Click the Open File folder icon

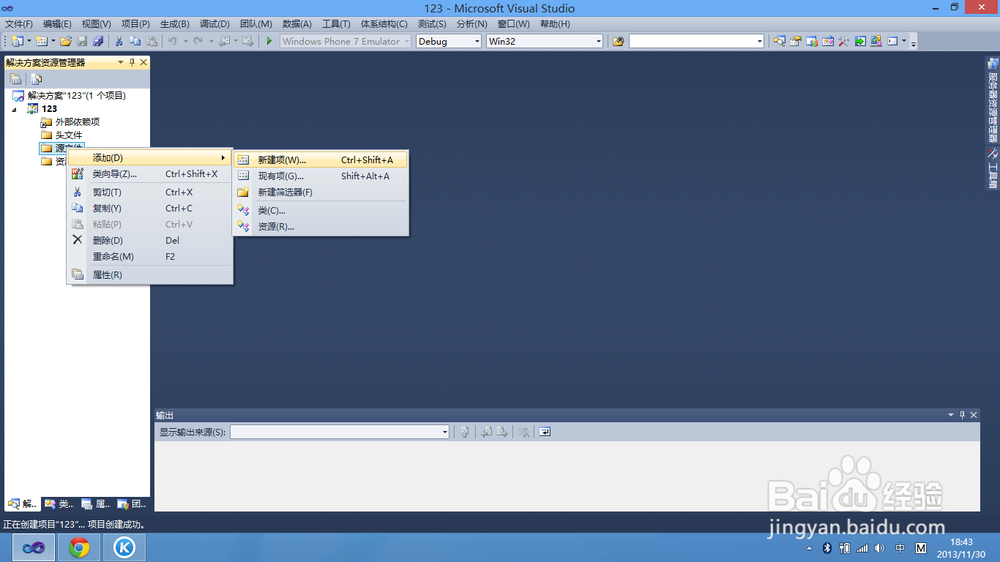[x=66, y=41]
